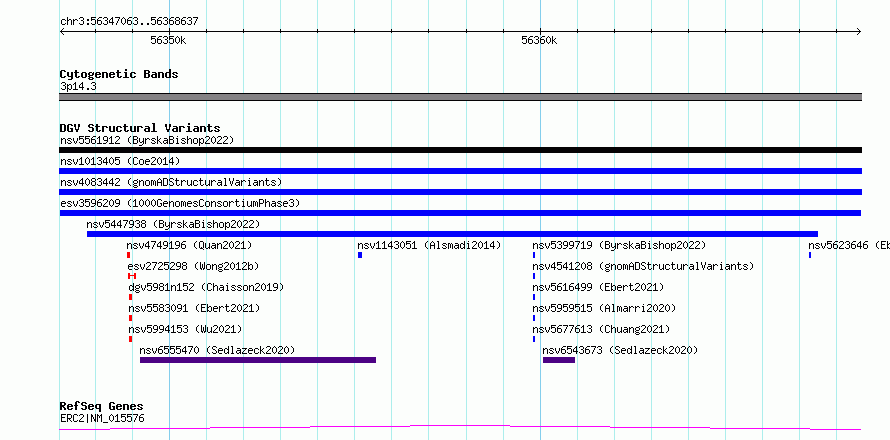Open nsv4749196 (Quan2021) label
This screenshot has width=890, height=440.
[x=189, y=245]
